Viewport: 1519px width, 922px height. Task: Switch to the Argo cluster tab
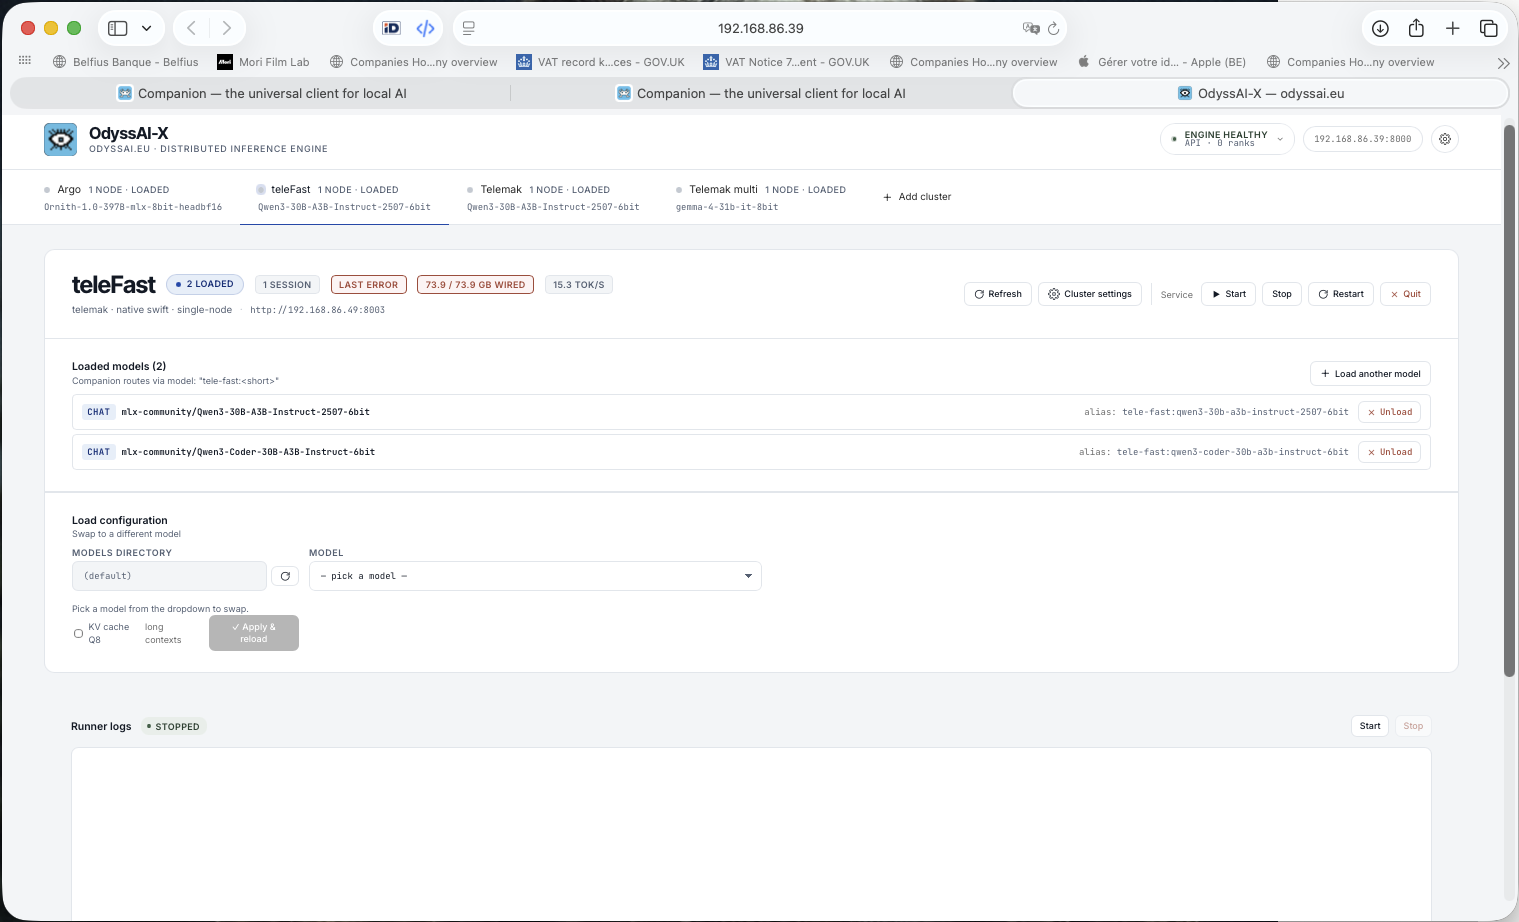click(133, 197)
